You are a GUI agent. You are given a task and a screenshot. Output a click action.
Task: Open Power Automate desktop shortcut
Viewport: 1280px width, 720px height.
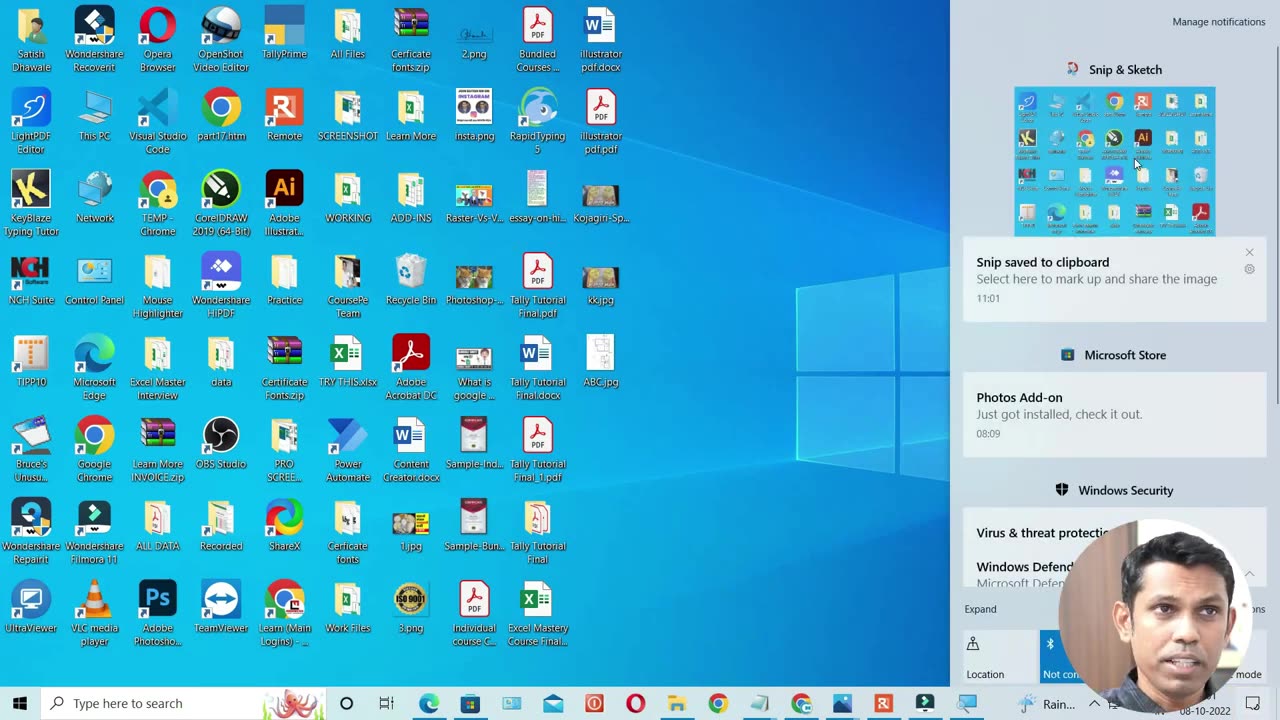[x=348, y=450]
